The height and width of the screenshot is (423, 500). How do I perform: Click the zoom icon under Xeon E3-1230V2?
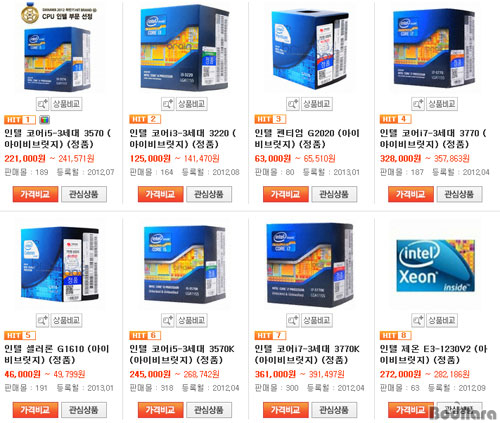(x=418, y=320)
